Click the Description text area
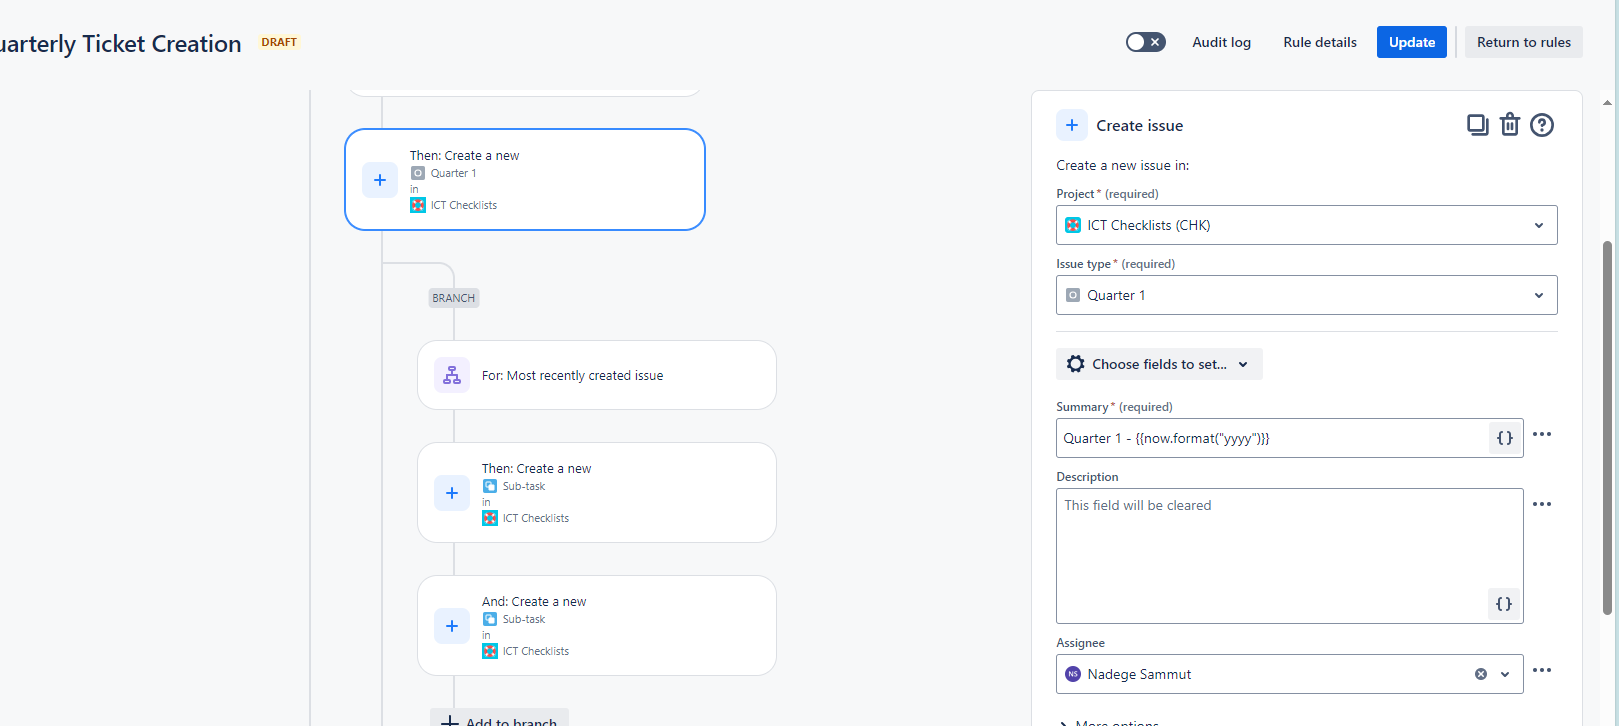 tap(1289, 556)
